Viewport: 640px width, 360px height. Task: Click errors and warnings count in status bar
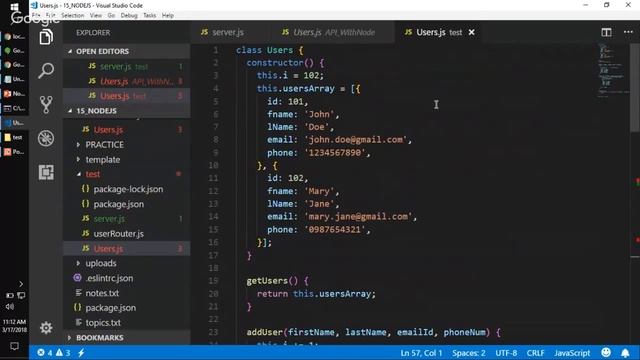click(54, 353)
